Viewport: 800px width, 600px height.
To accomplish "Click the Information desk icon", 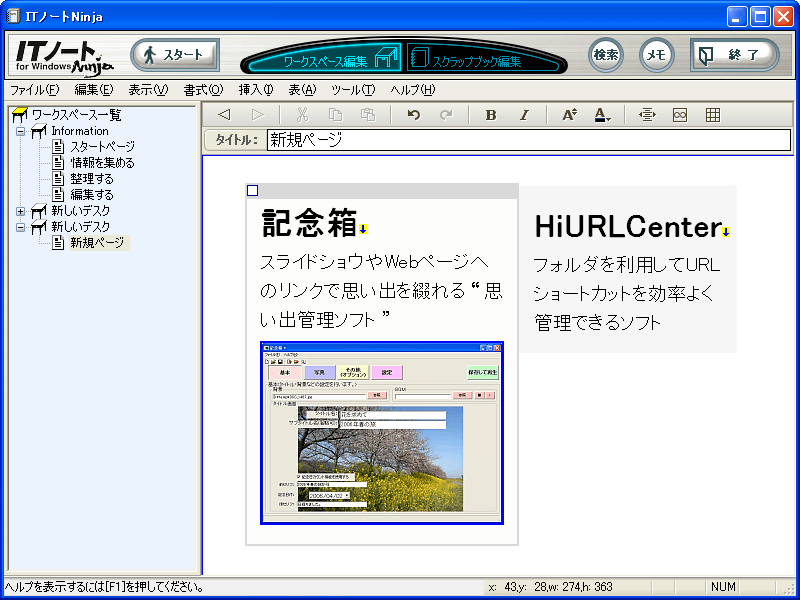I will pos(39,131).
